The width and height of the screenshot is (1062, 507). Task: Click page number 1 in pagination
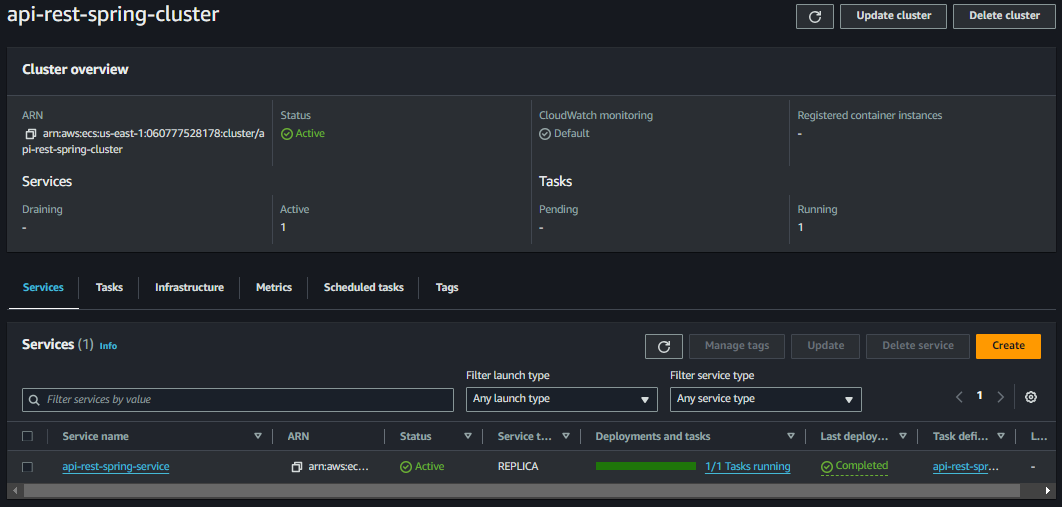(979, 396)
